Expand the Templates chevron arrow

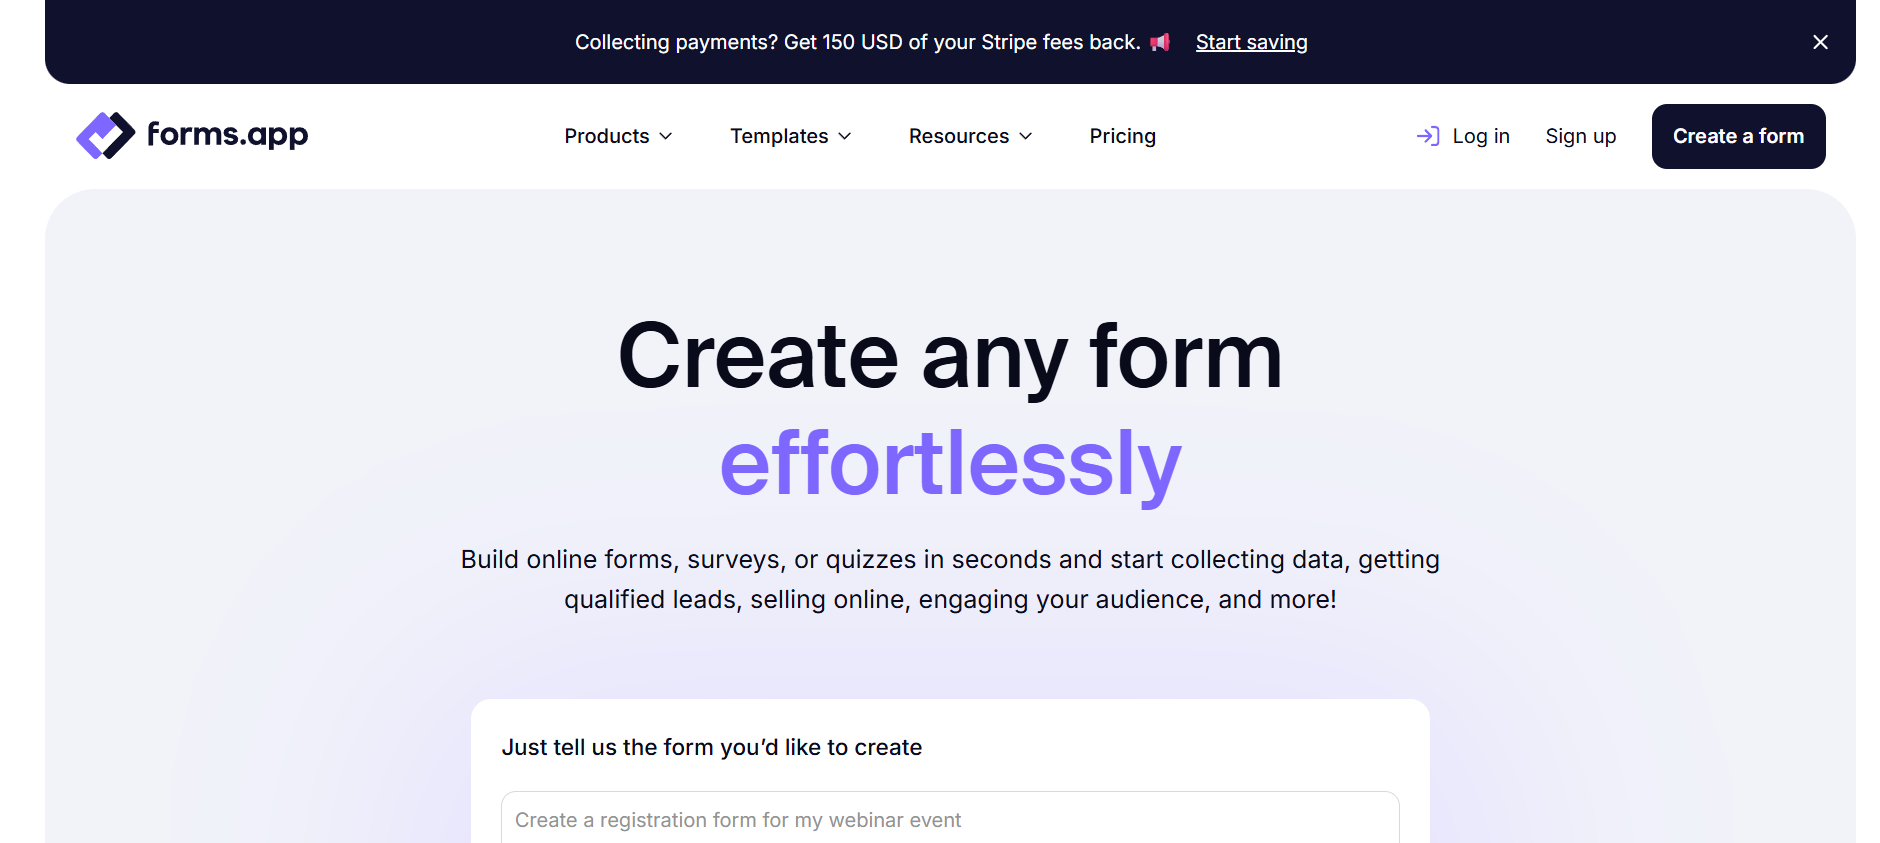[845, 136]
